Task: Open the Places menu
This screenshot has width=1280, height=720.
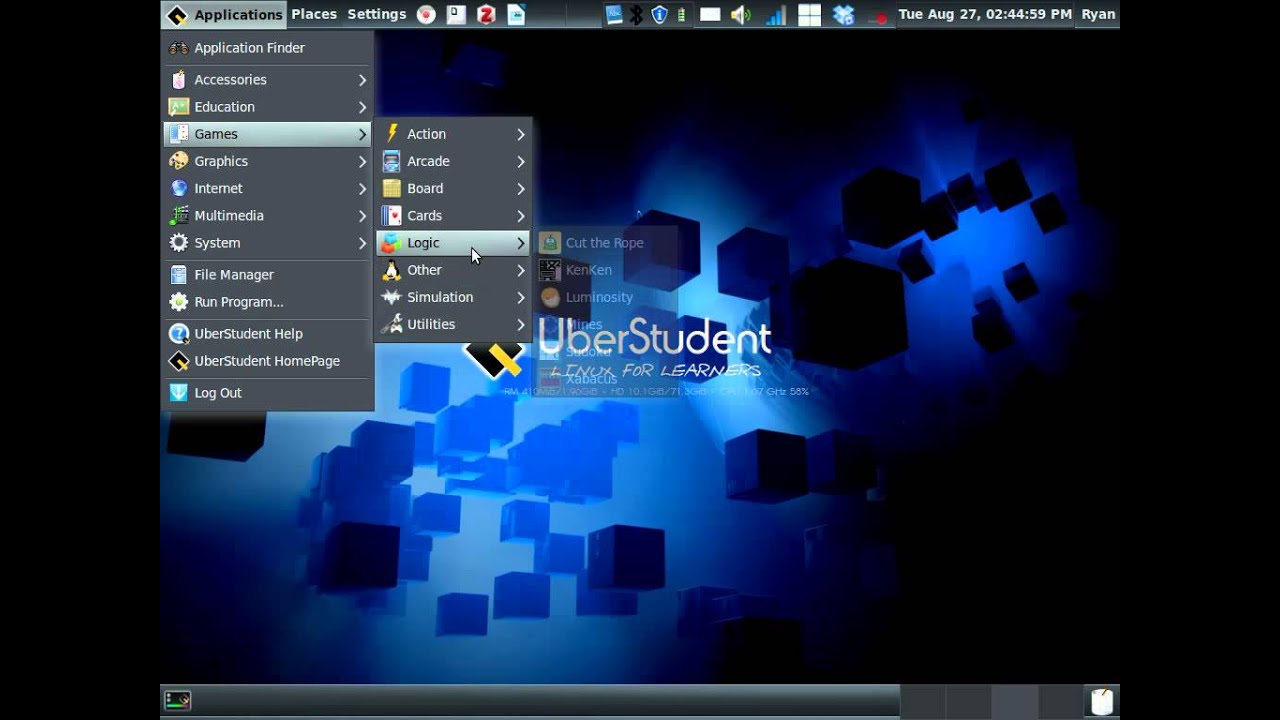Action: coord(314,14)
